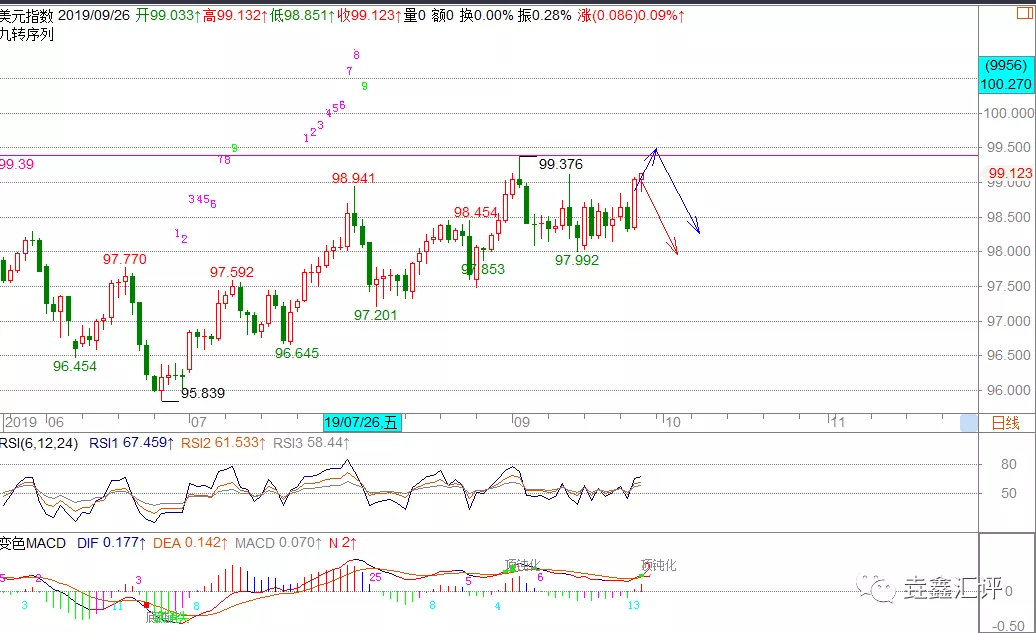
Task: Click the high value 高99.132
Action: click(x=235, y=15)
